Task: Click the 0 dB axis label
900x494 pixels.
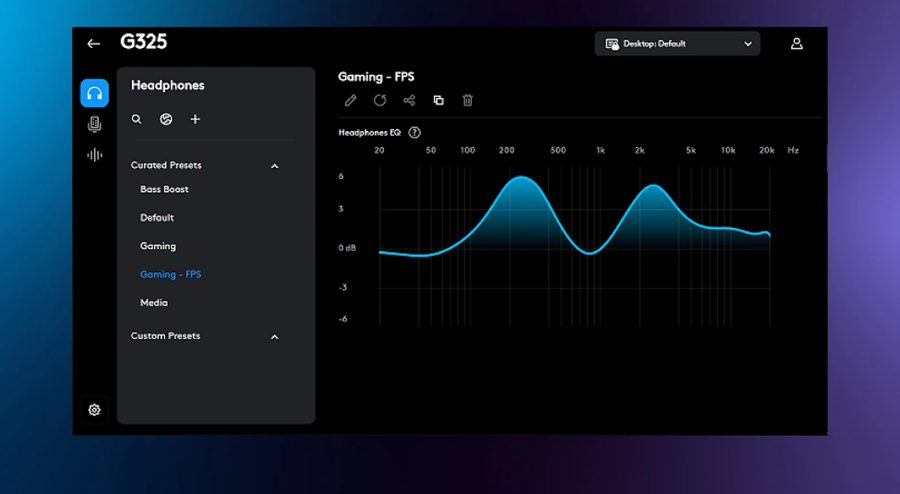Action: 347,248
